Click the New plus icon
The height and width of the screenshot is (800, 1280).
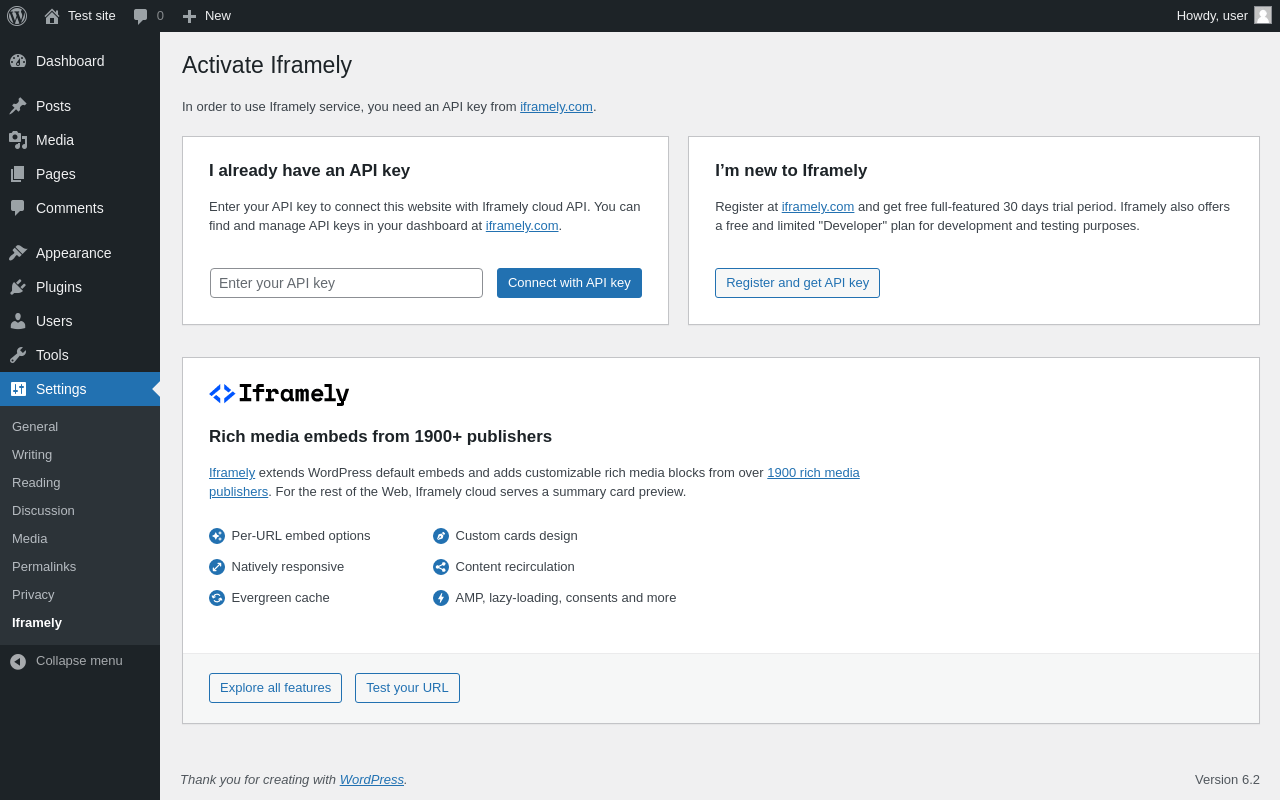(x=189, y=16)
